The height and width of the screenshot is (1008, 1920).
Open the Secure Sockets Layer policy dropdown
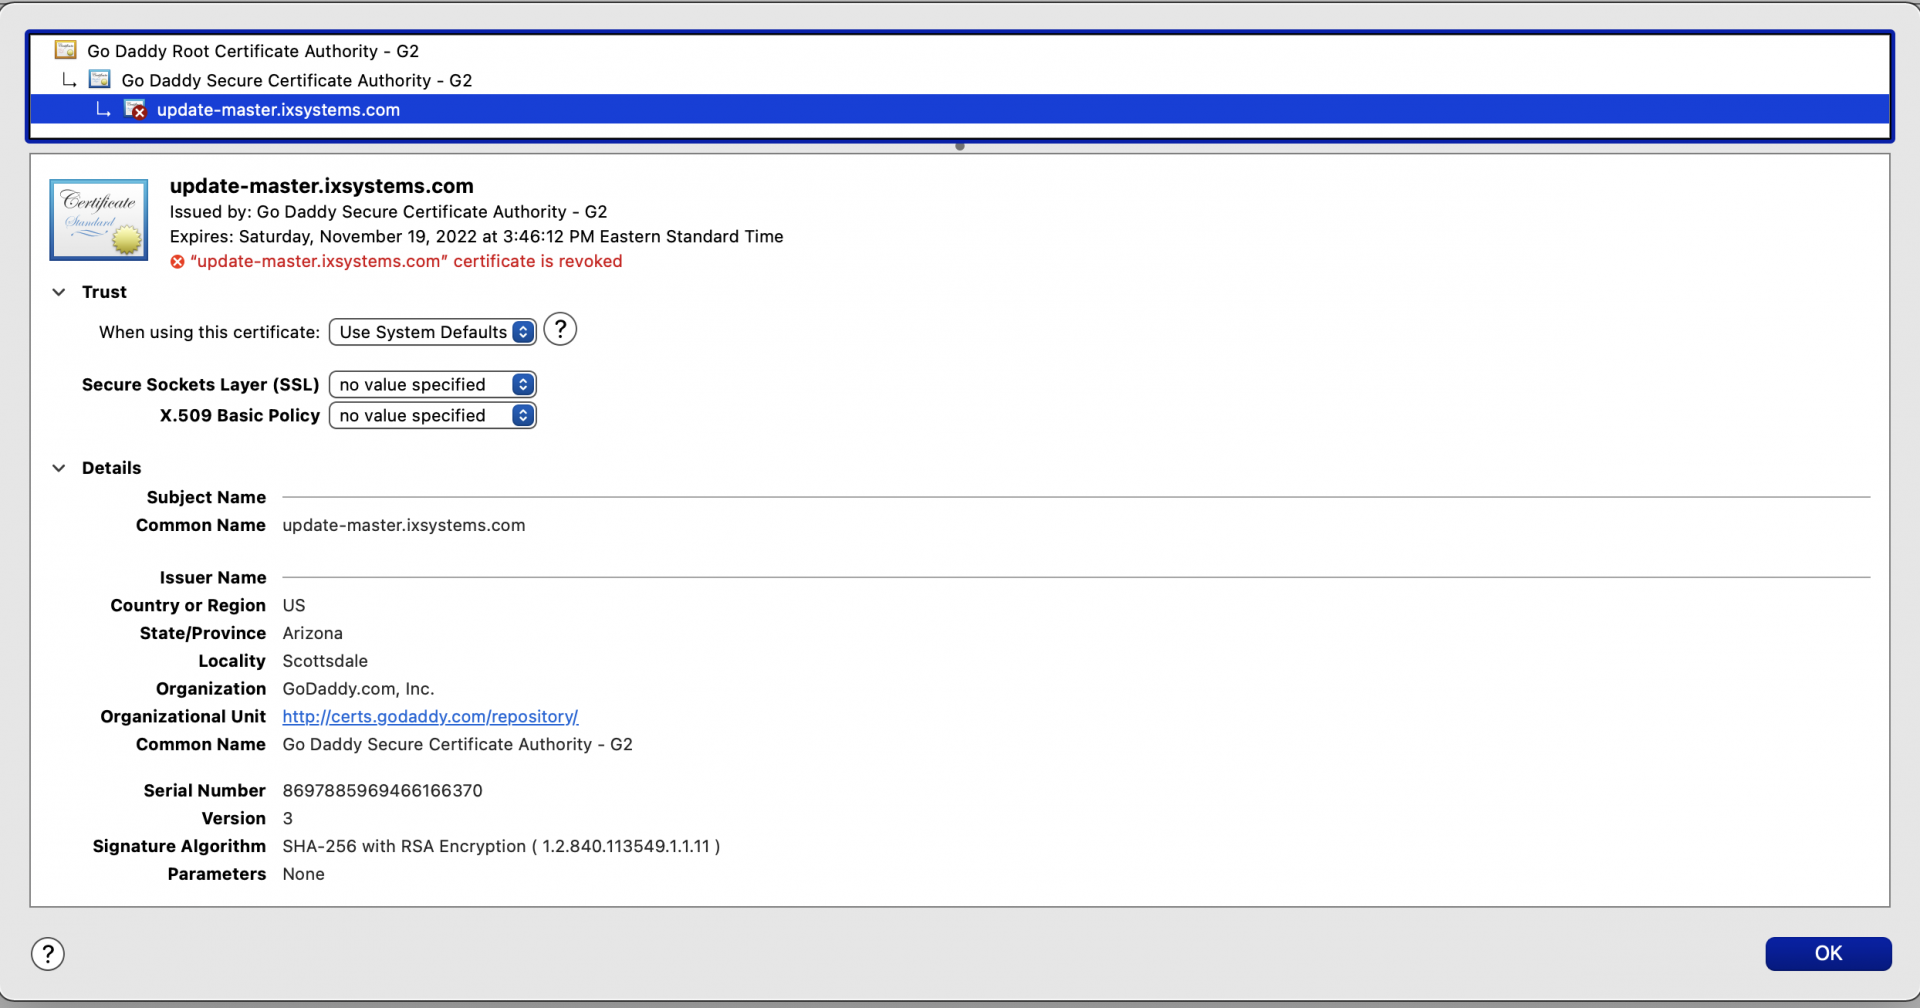[x=432, y=385]
